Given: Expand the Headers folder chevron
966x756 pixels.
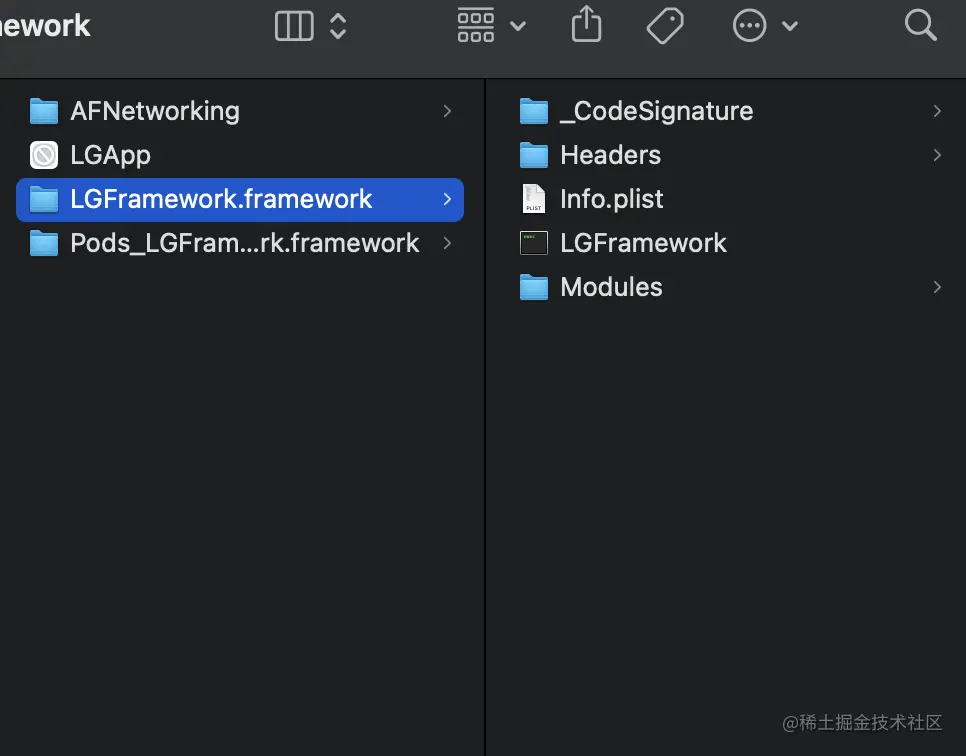Looking at the screenshot, I should pyautogui.click(x=937, y=155).
